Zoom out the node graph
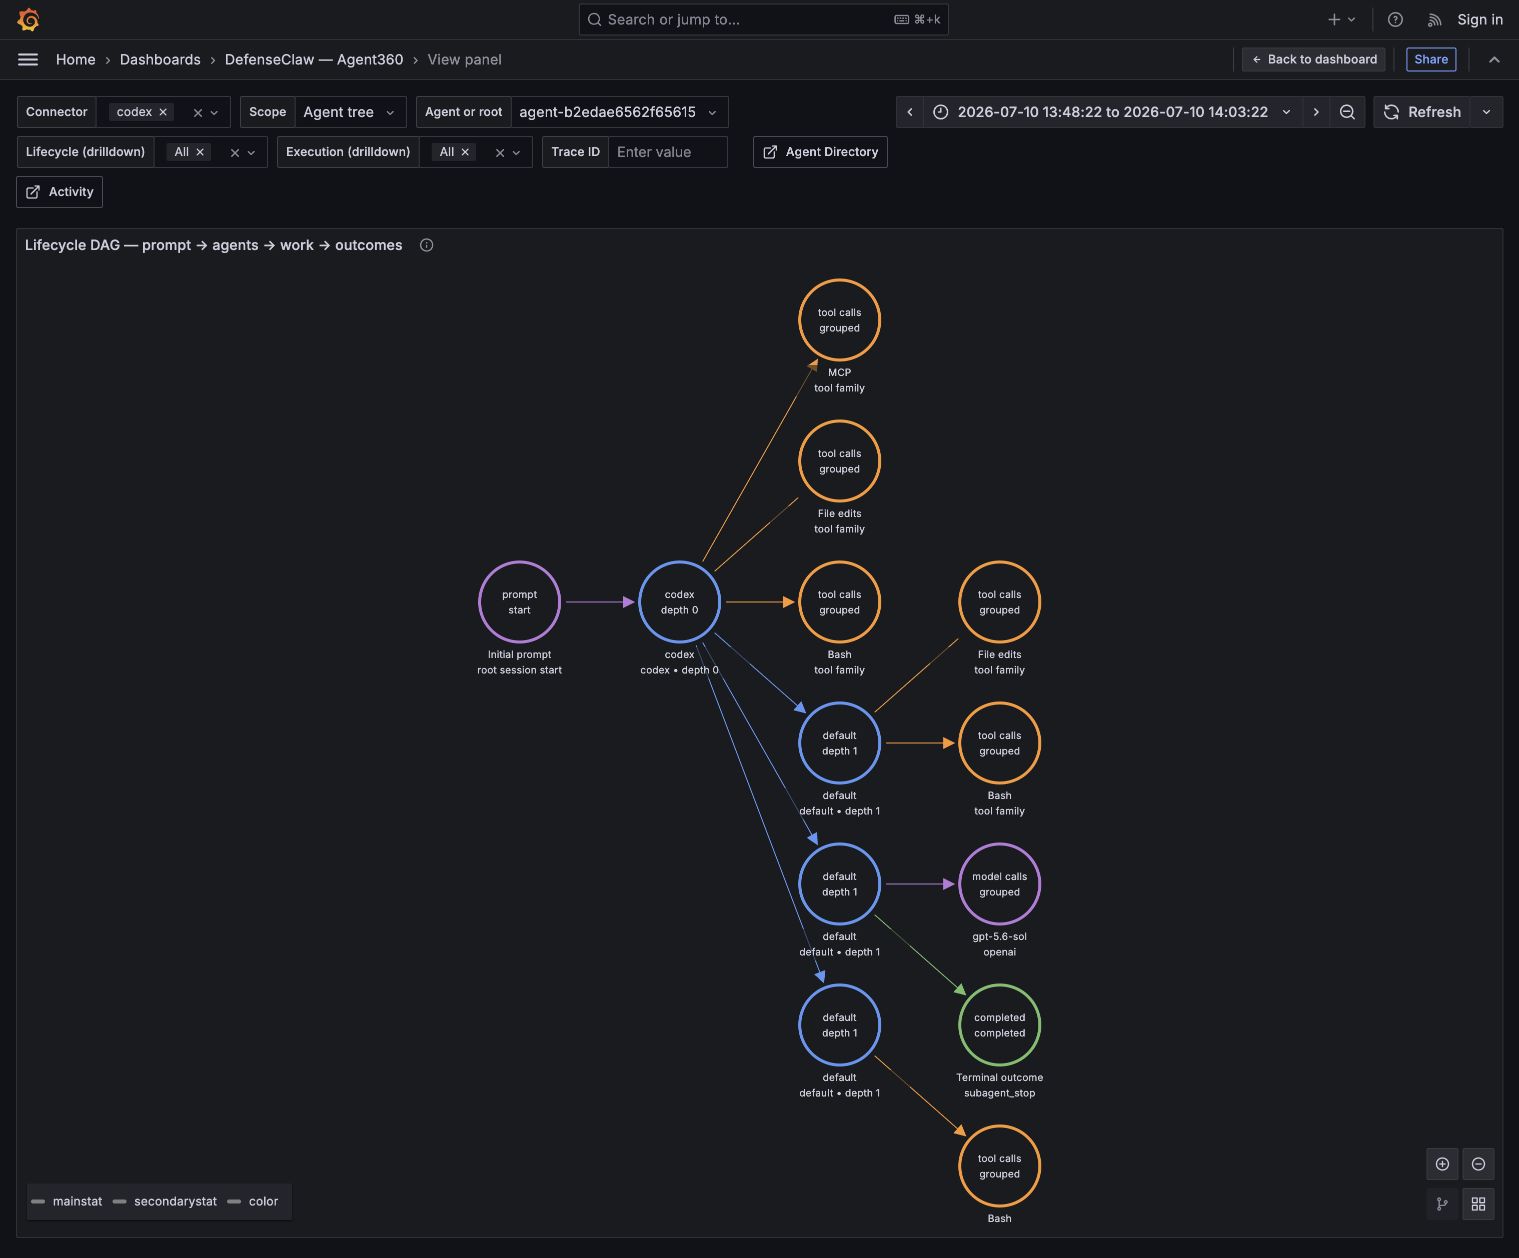The height and width of the screenshot is (1258, 1519). 1478,1164
